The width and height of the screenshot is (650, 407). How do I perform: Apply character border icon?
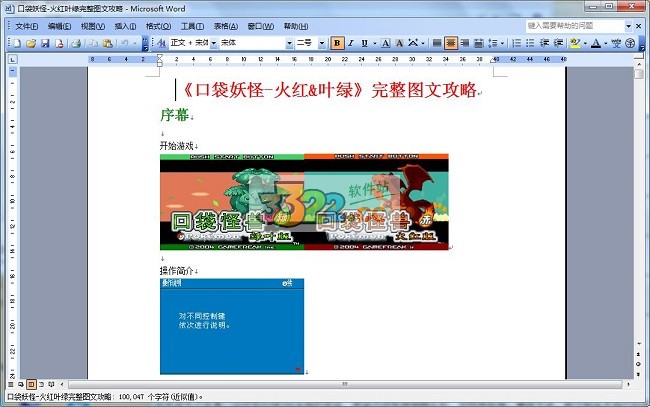386,43
